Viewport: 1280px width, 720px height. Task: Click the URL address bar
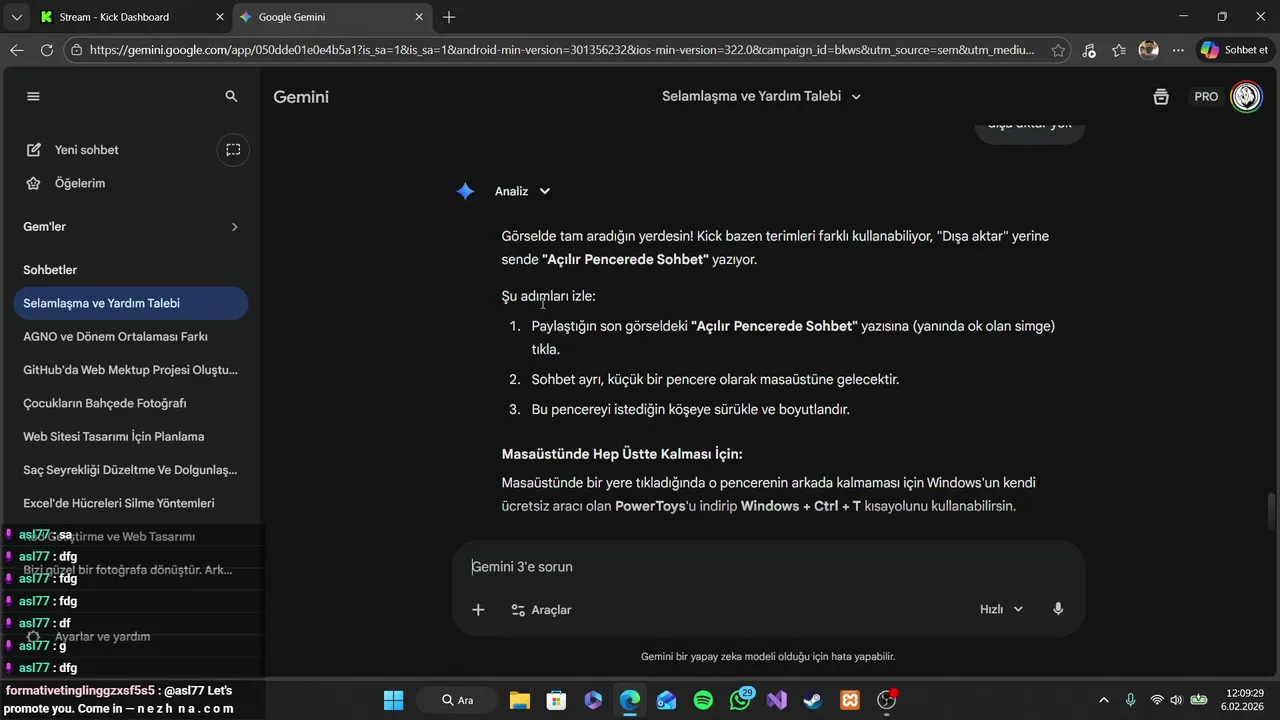coord(560,50)
